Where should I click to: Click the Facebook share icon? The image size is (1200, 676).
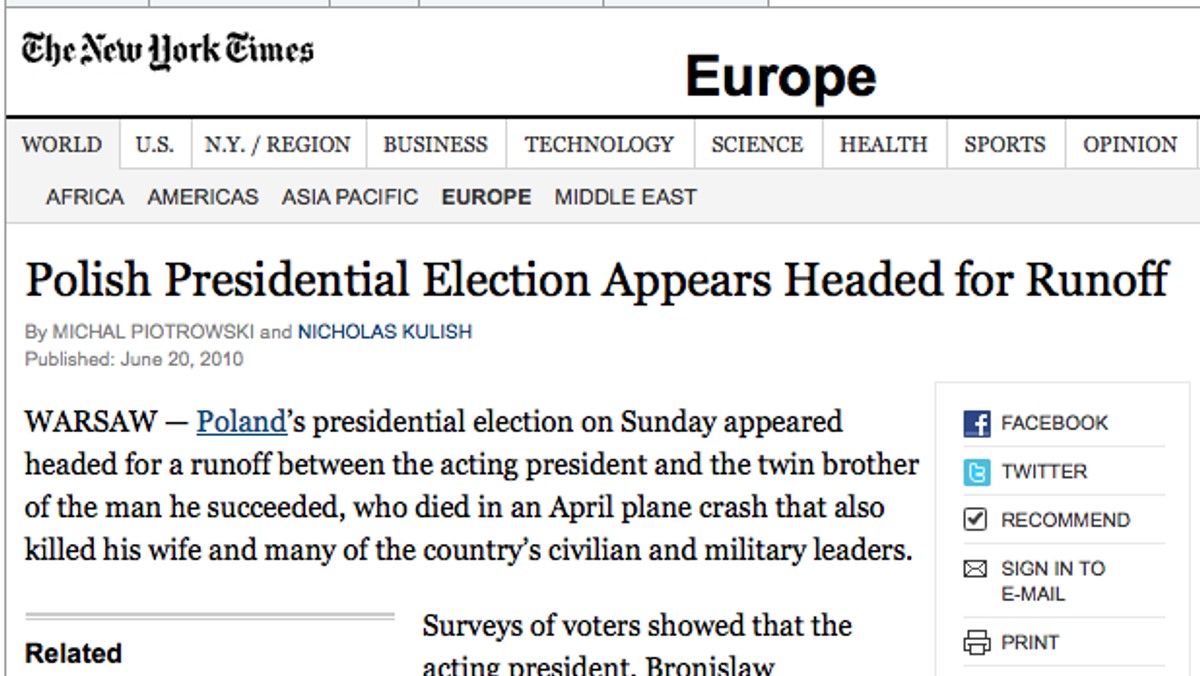pos(976,423)
